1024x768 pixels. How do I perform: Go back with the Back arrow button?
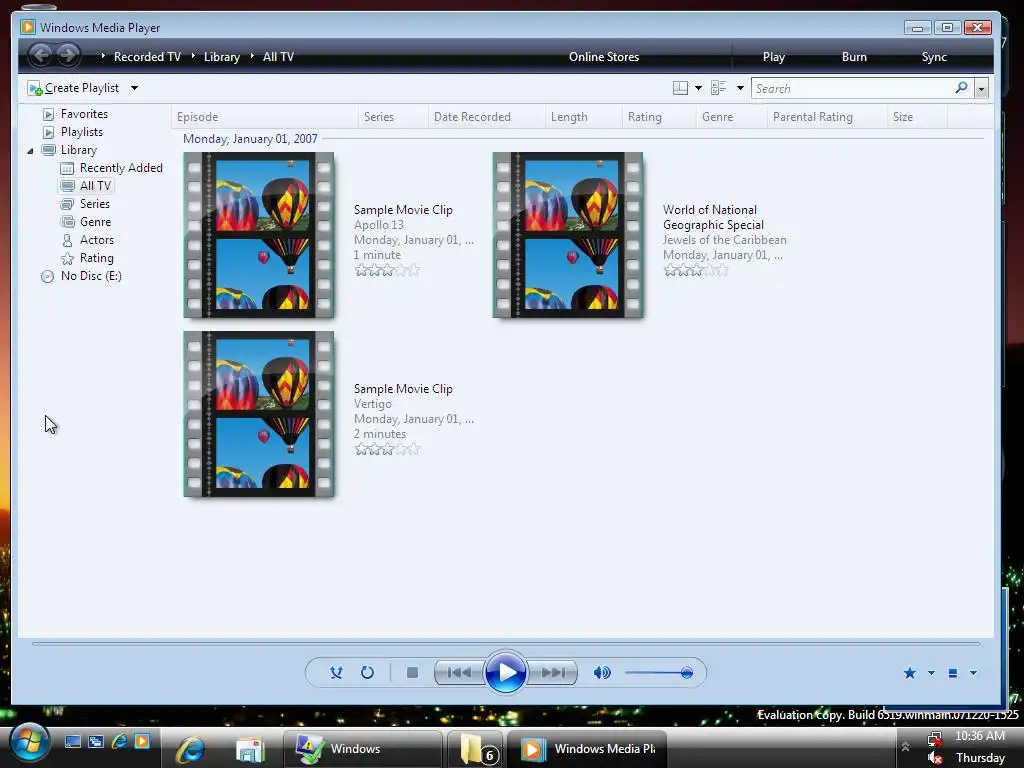tap(40, 55)
